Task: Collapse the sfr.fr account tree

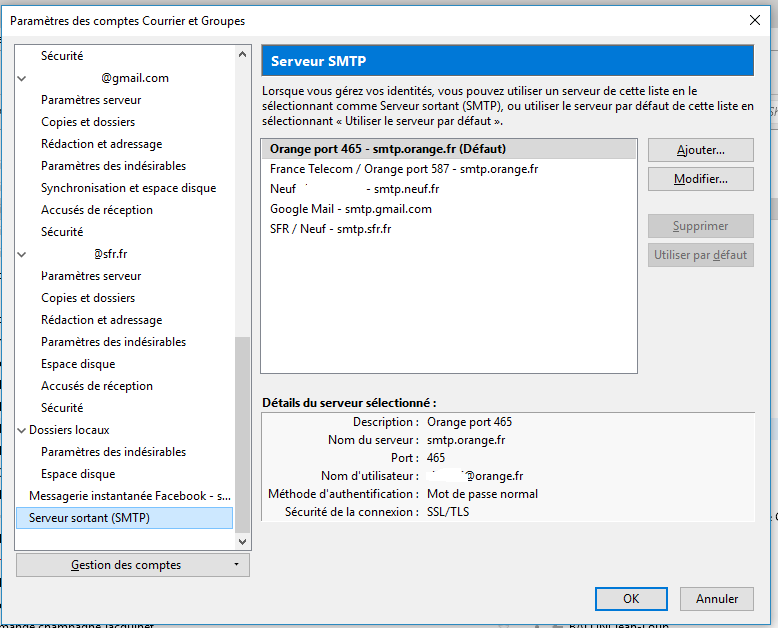Action: point(23,254)
